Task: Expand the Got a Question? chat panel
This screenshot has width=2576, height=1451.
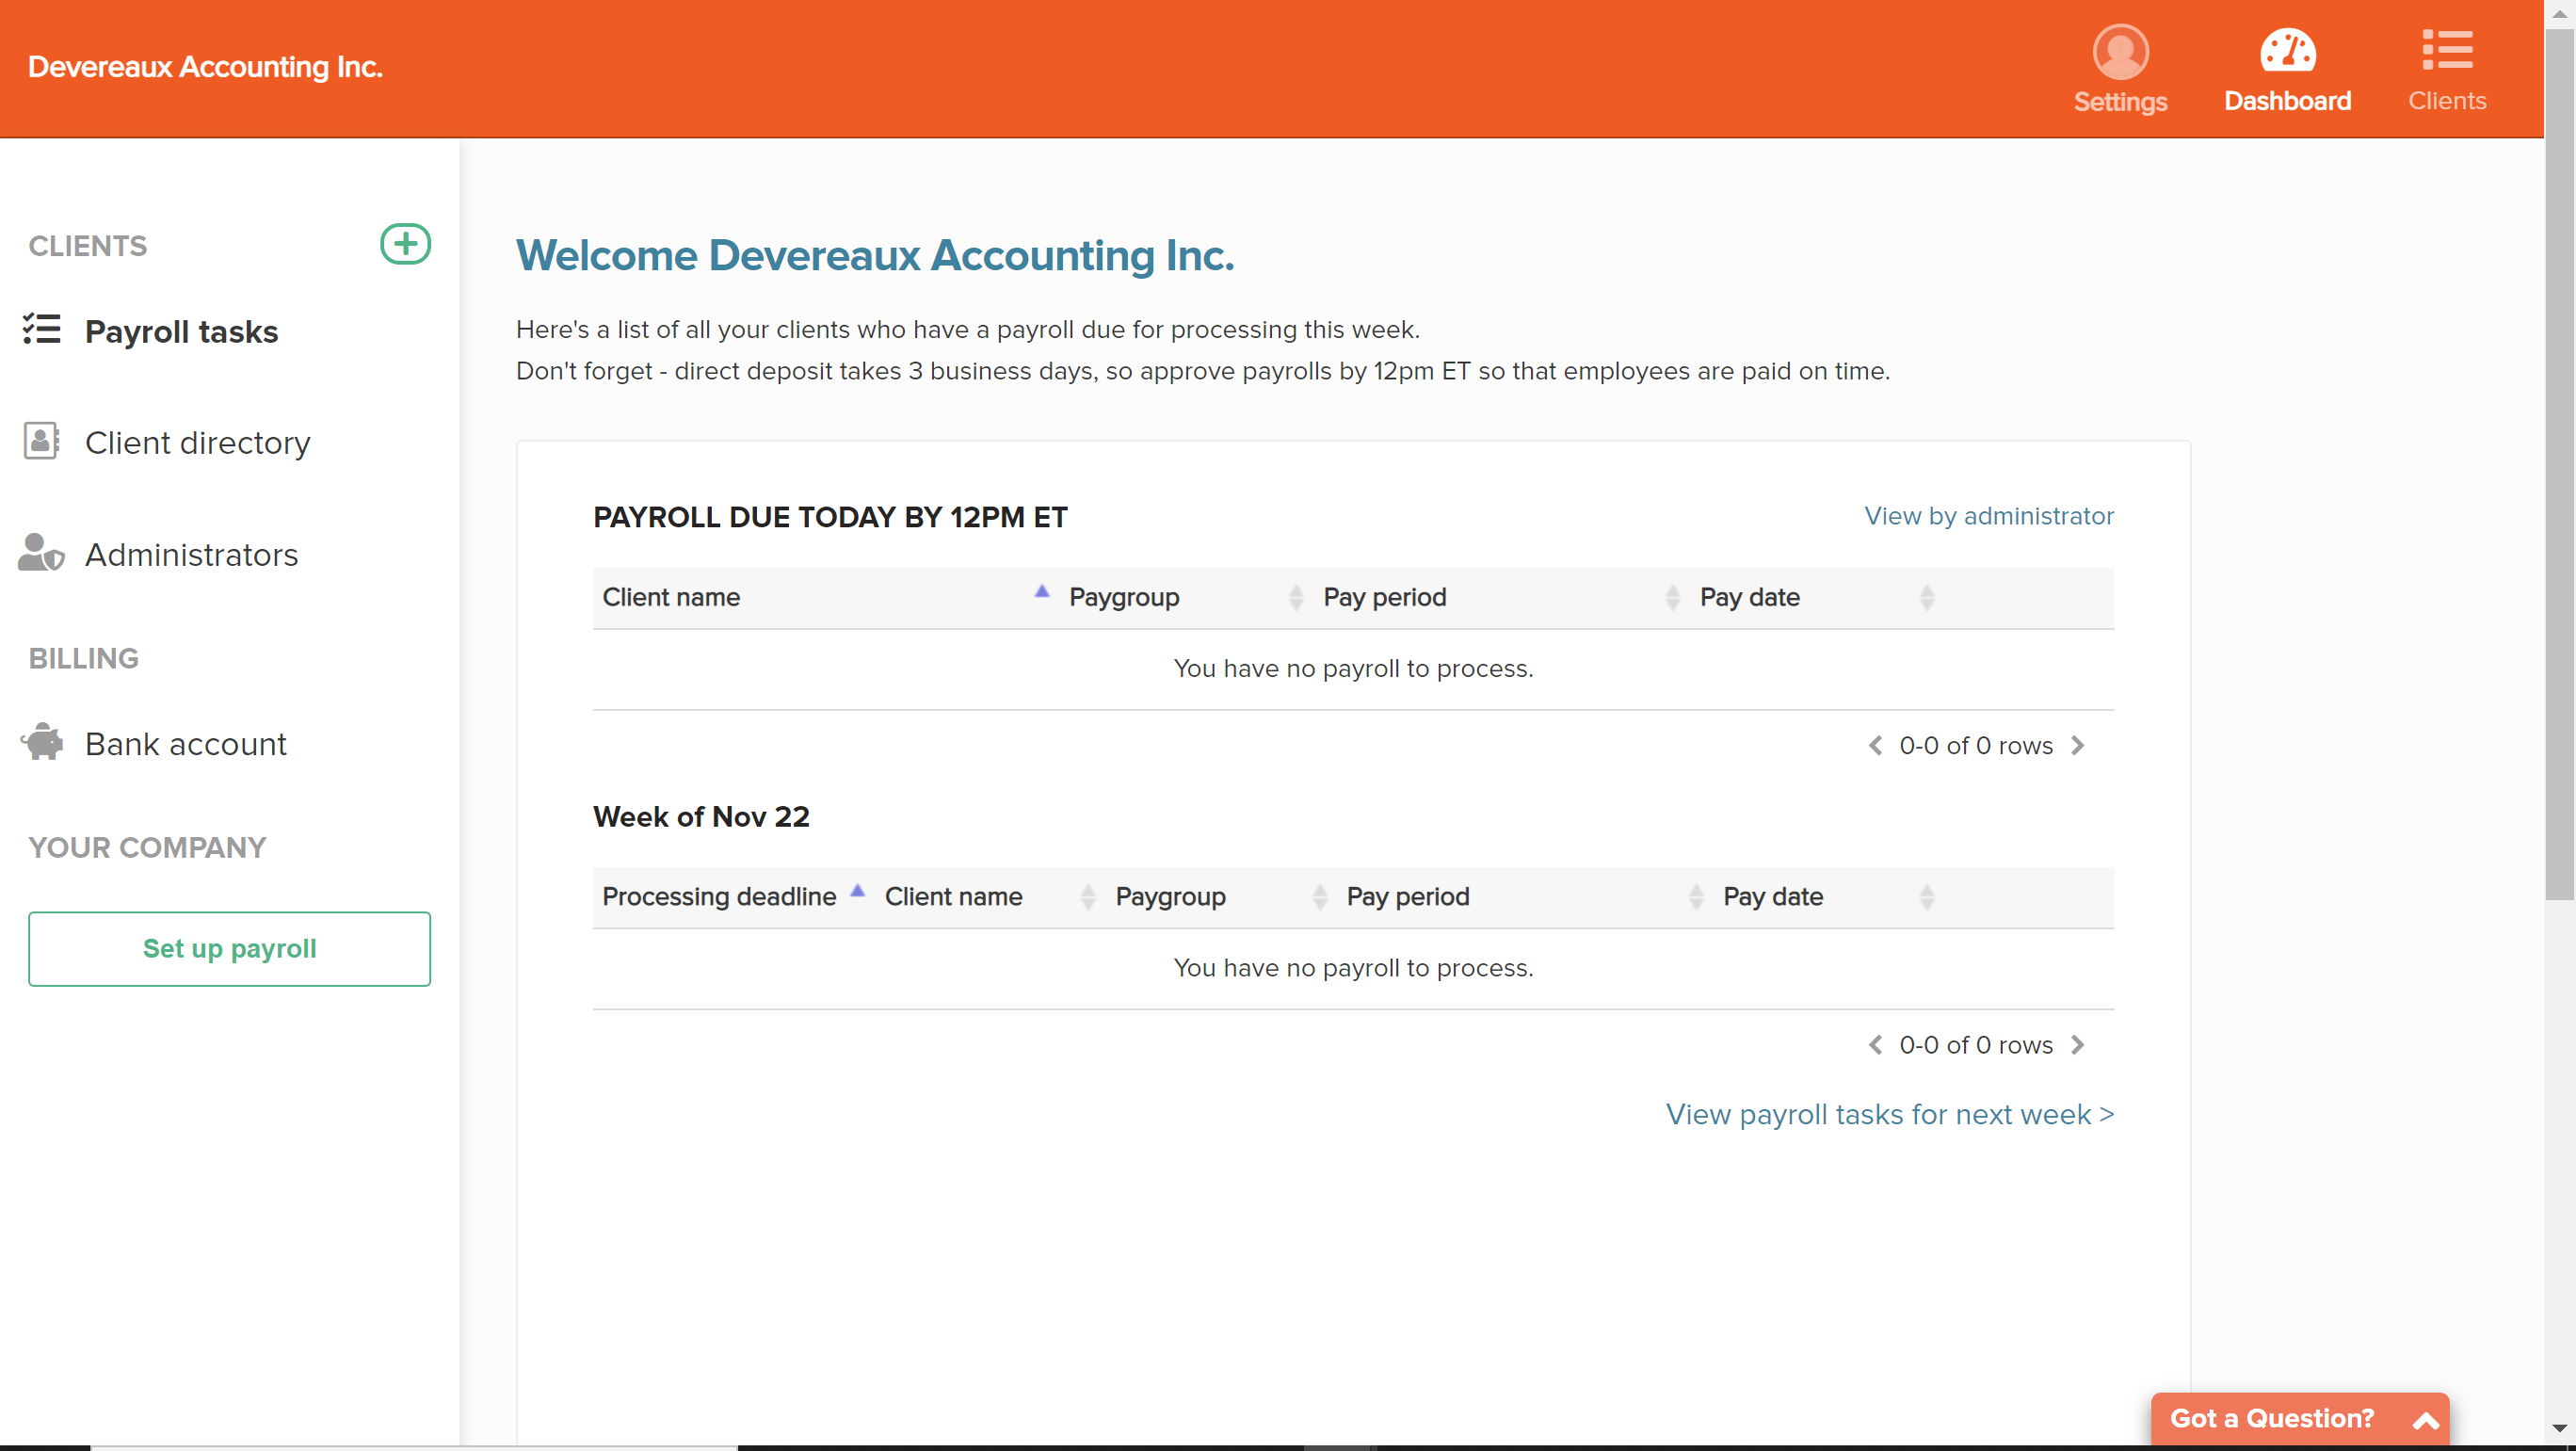Action: click(x=2425, y=1420)
